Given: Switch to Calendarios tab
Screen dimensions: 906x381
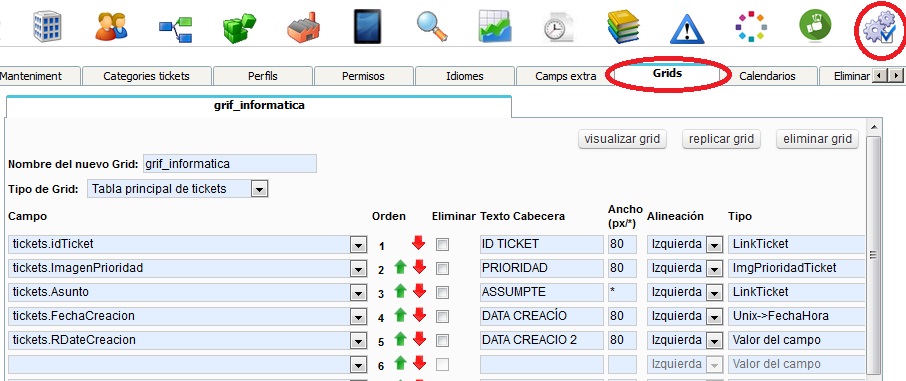Looking at the screenshot, I should pyautogui.click(x=767, y=76).
